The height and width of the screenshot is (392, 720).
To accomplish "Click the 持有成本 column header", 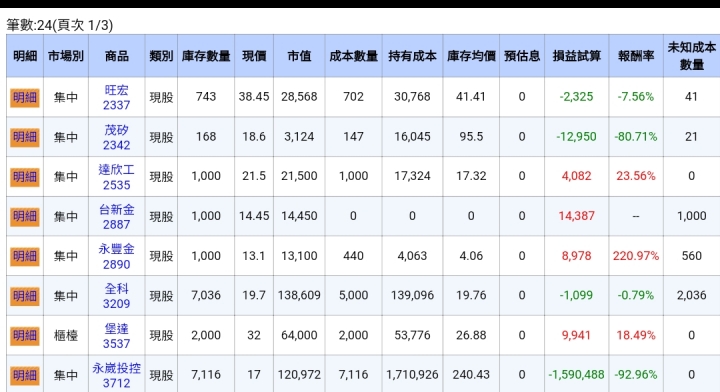I will pos(412,56).
